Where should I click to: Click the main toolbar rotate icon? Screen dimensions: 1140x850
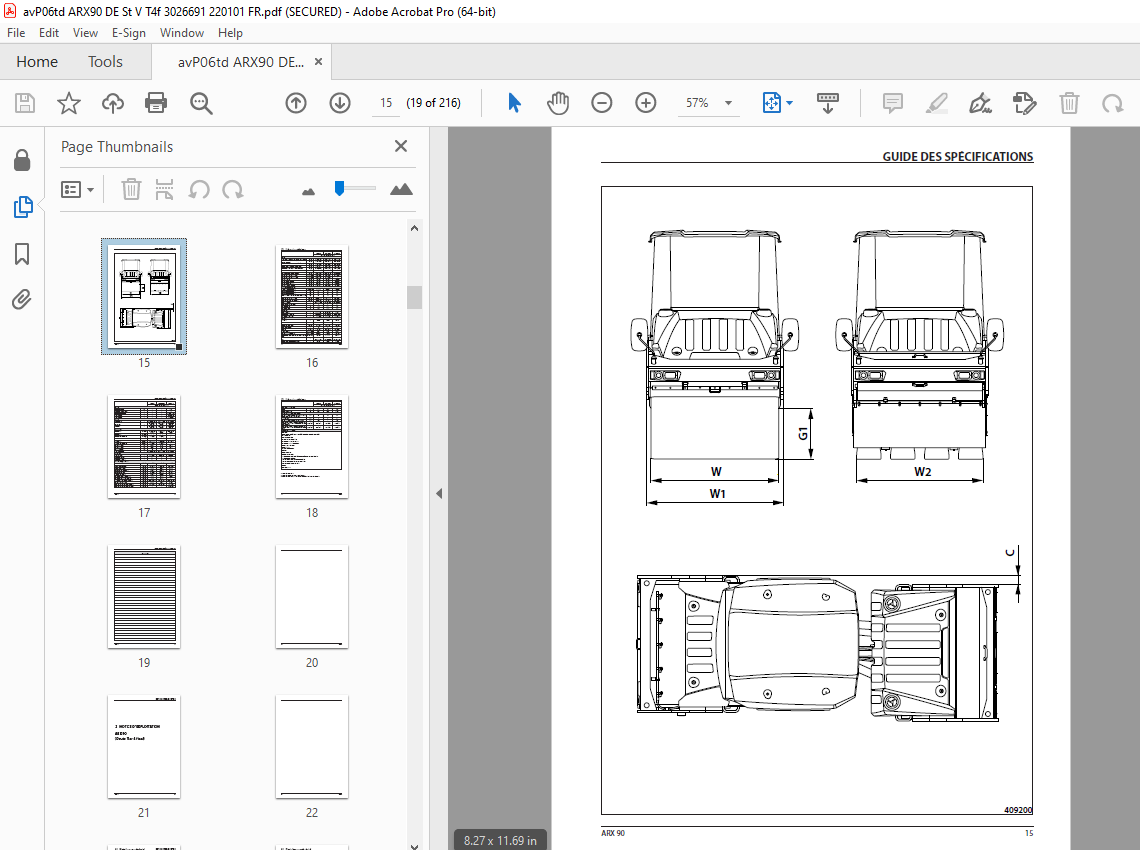(1112, 103)
